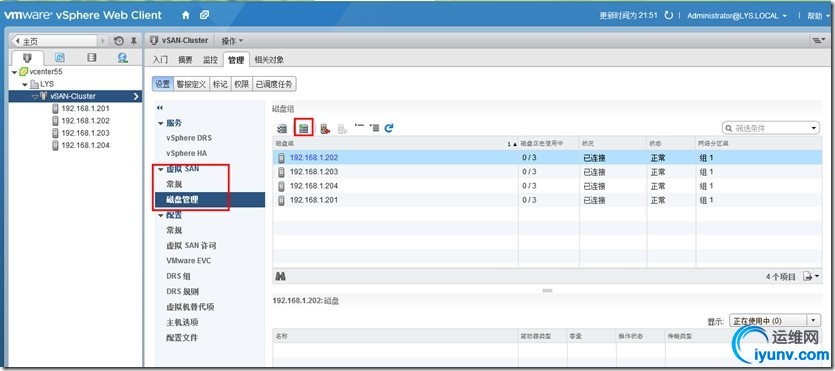Switch to Hosts and Clusters navigator tab
The width and height of the screenshot is (835, 371).
click(27, 57)
